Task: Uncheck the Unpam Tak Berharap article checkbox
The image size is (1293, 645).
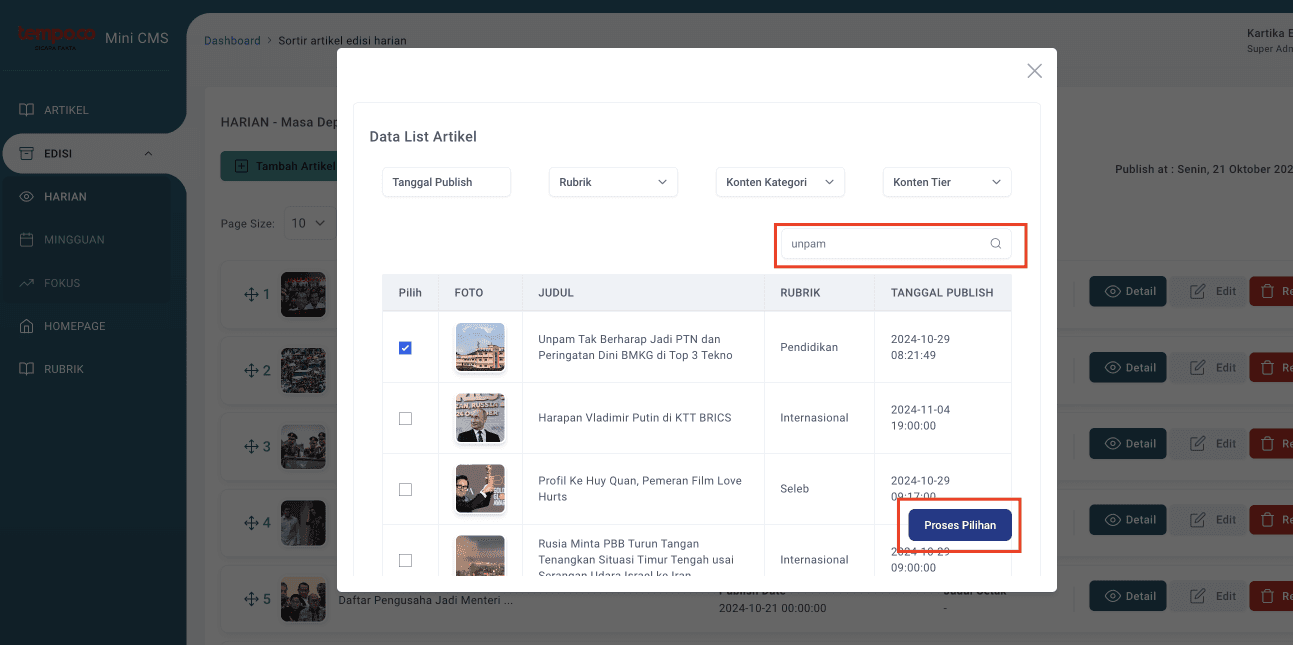Action: 405,348
